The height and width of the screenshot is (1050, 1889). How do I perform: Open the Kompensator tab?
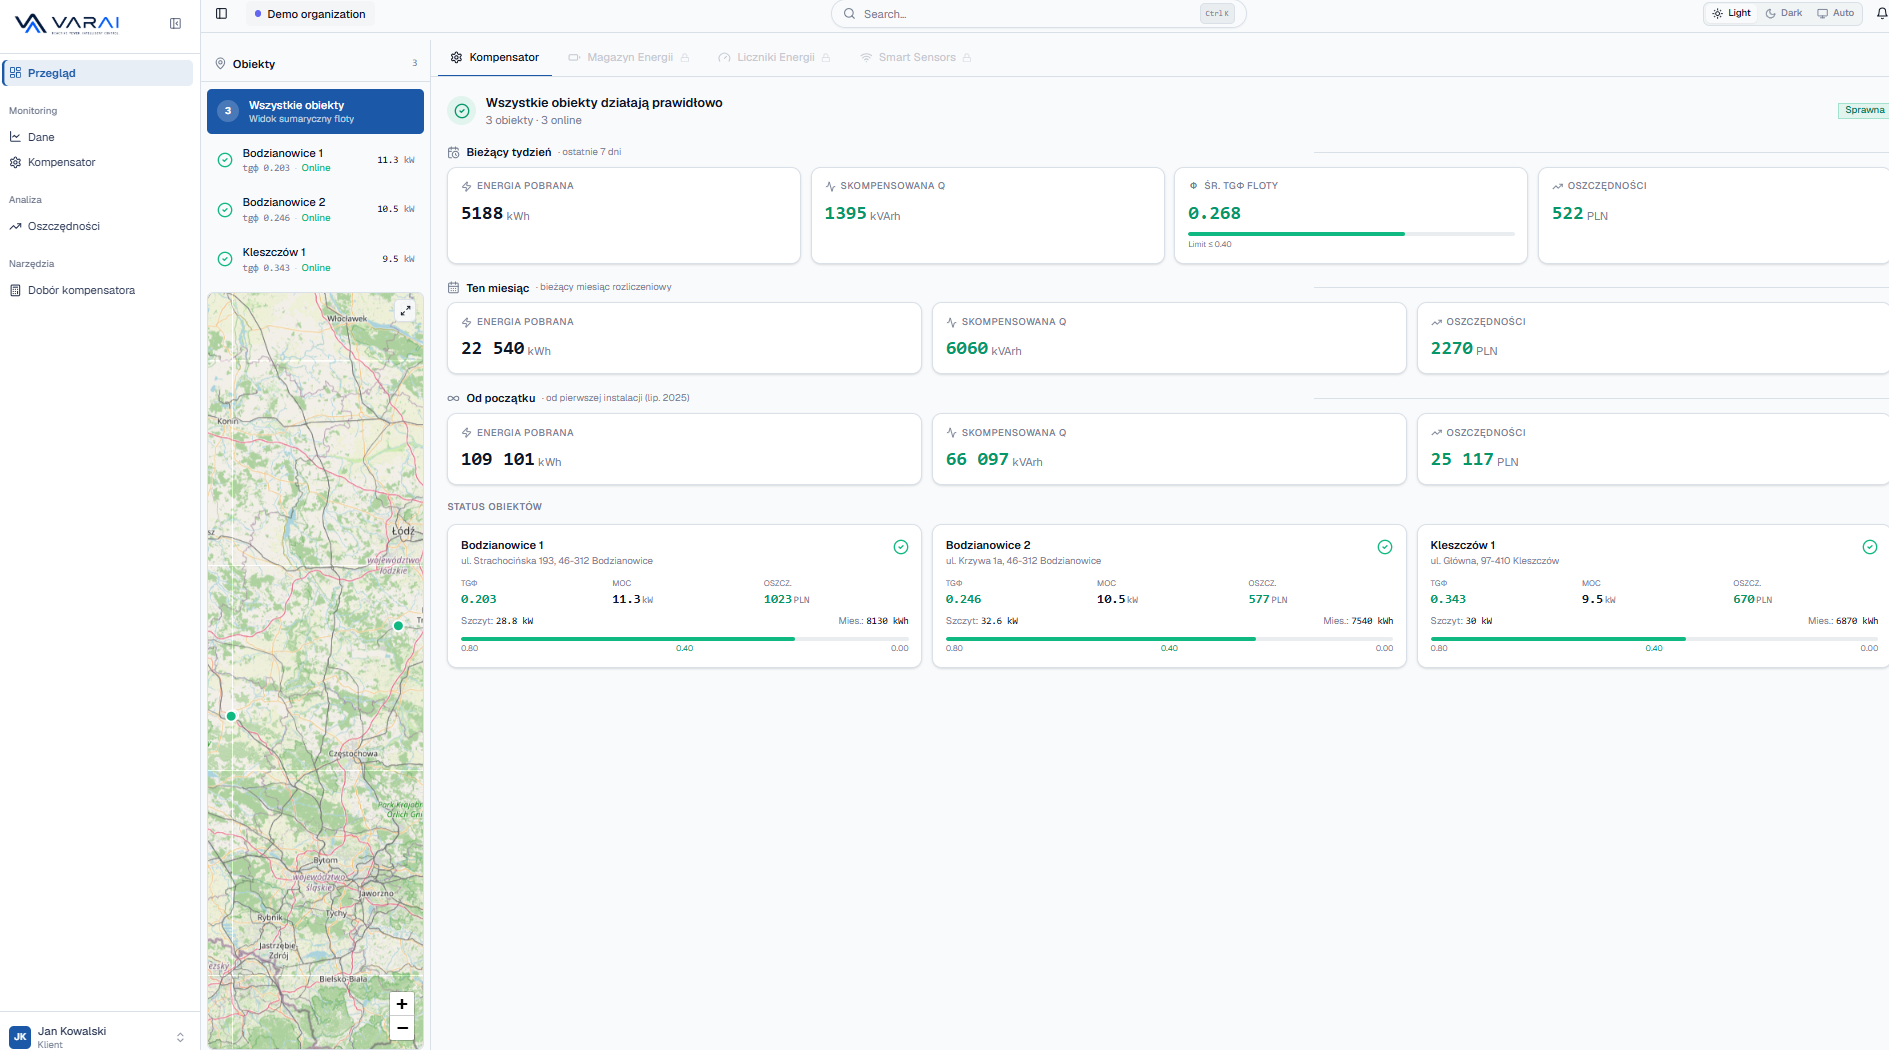pos(495,58)
